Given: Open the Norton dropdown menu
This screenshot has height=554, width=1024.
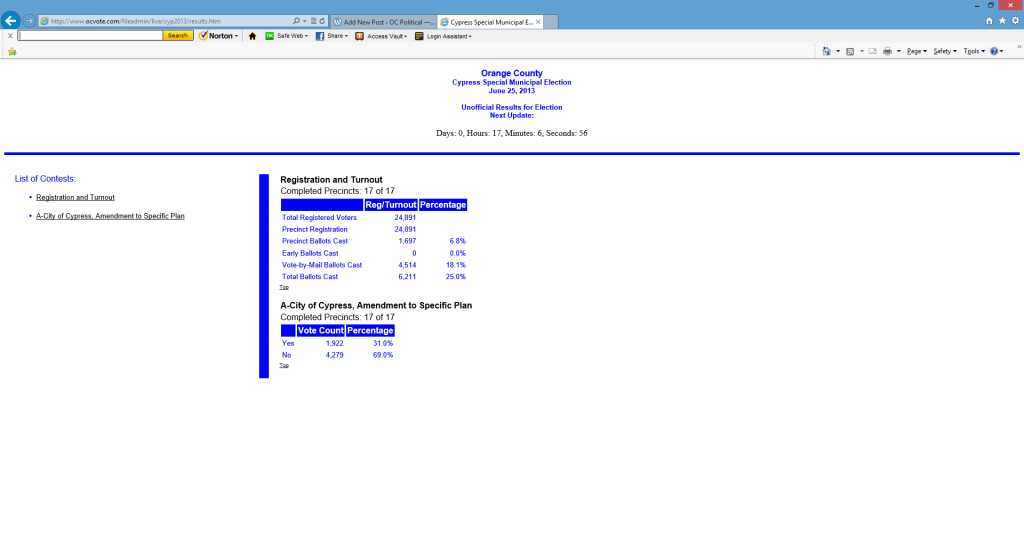Looking at the screenshot, I should [219, 36].
